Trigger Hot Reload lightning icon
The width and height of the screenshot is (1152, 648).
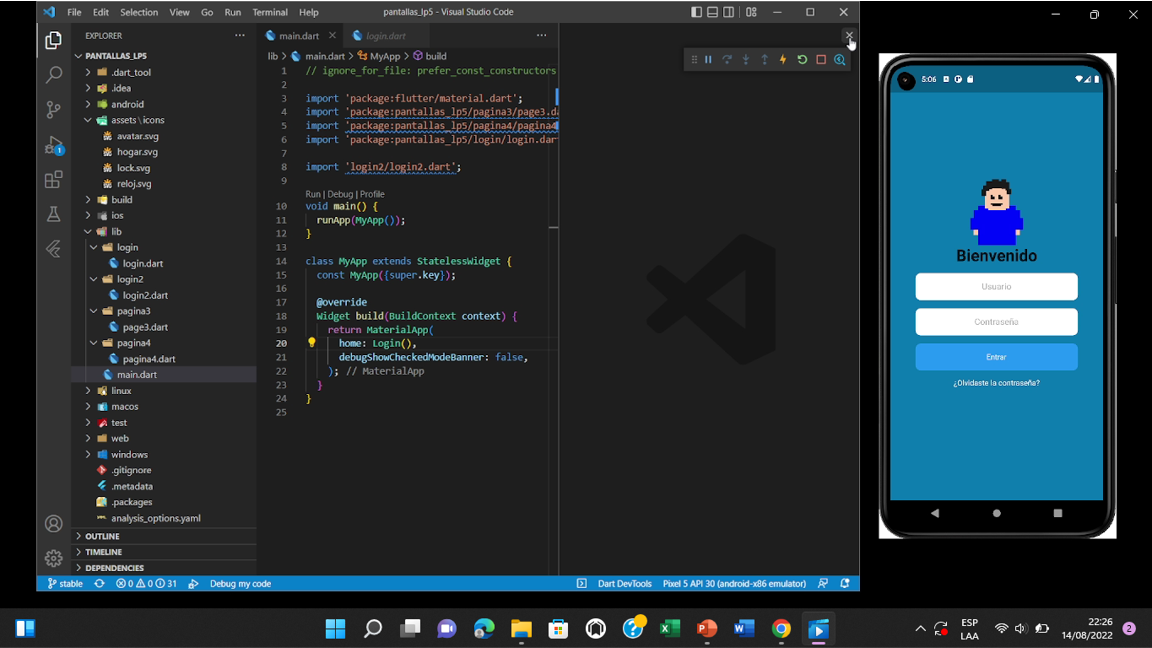[x=783, y=60]
